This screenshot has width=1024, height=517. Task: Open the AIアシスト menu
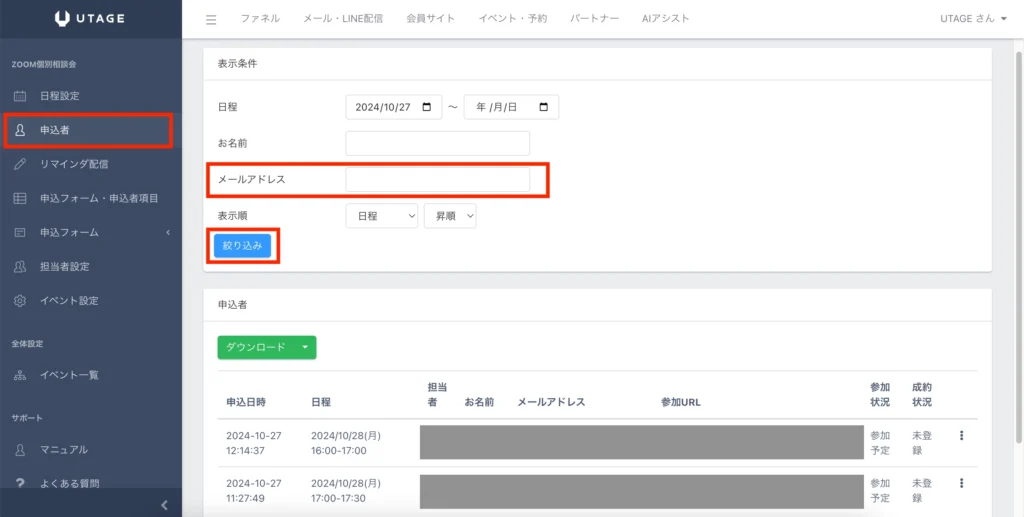(665, 18)
